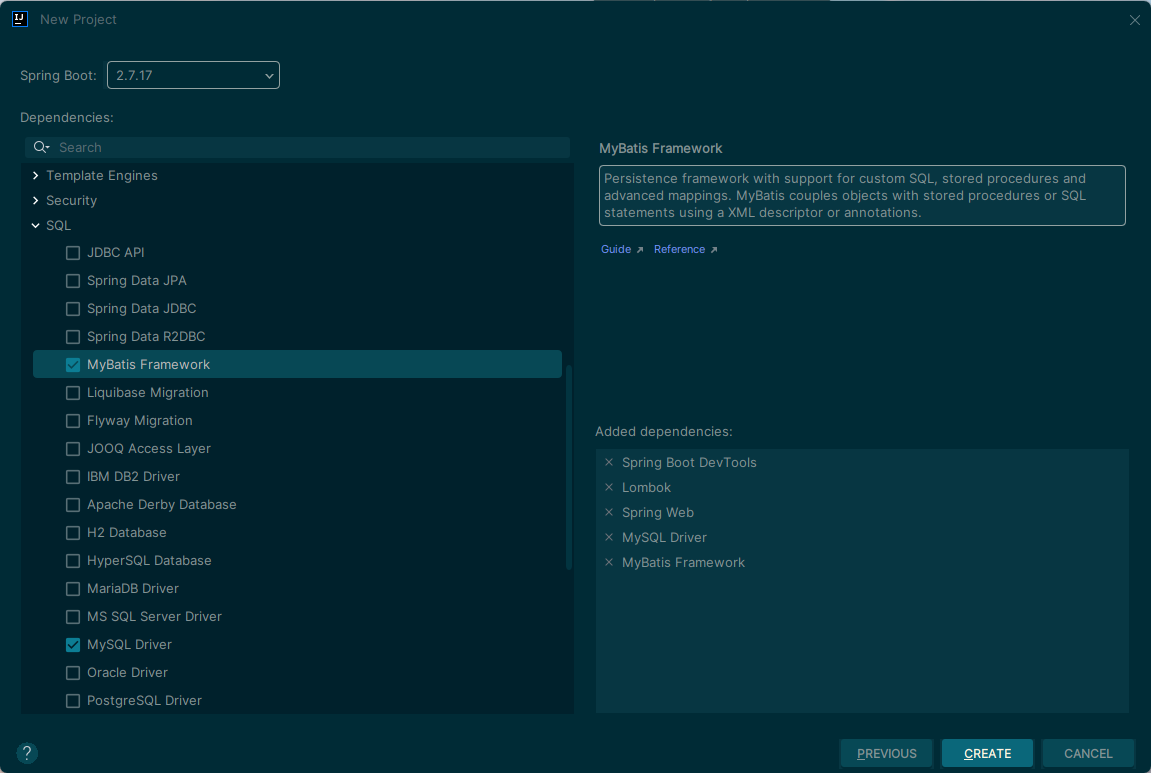Image resolution: width=1151 pixels, height=773 pixels.
Task: Tick the MariaDB Driver checkbox
Action: (x=73, y=589)
